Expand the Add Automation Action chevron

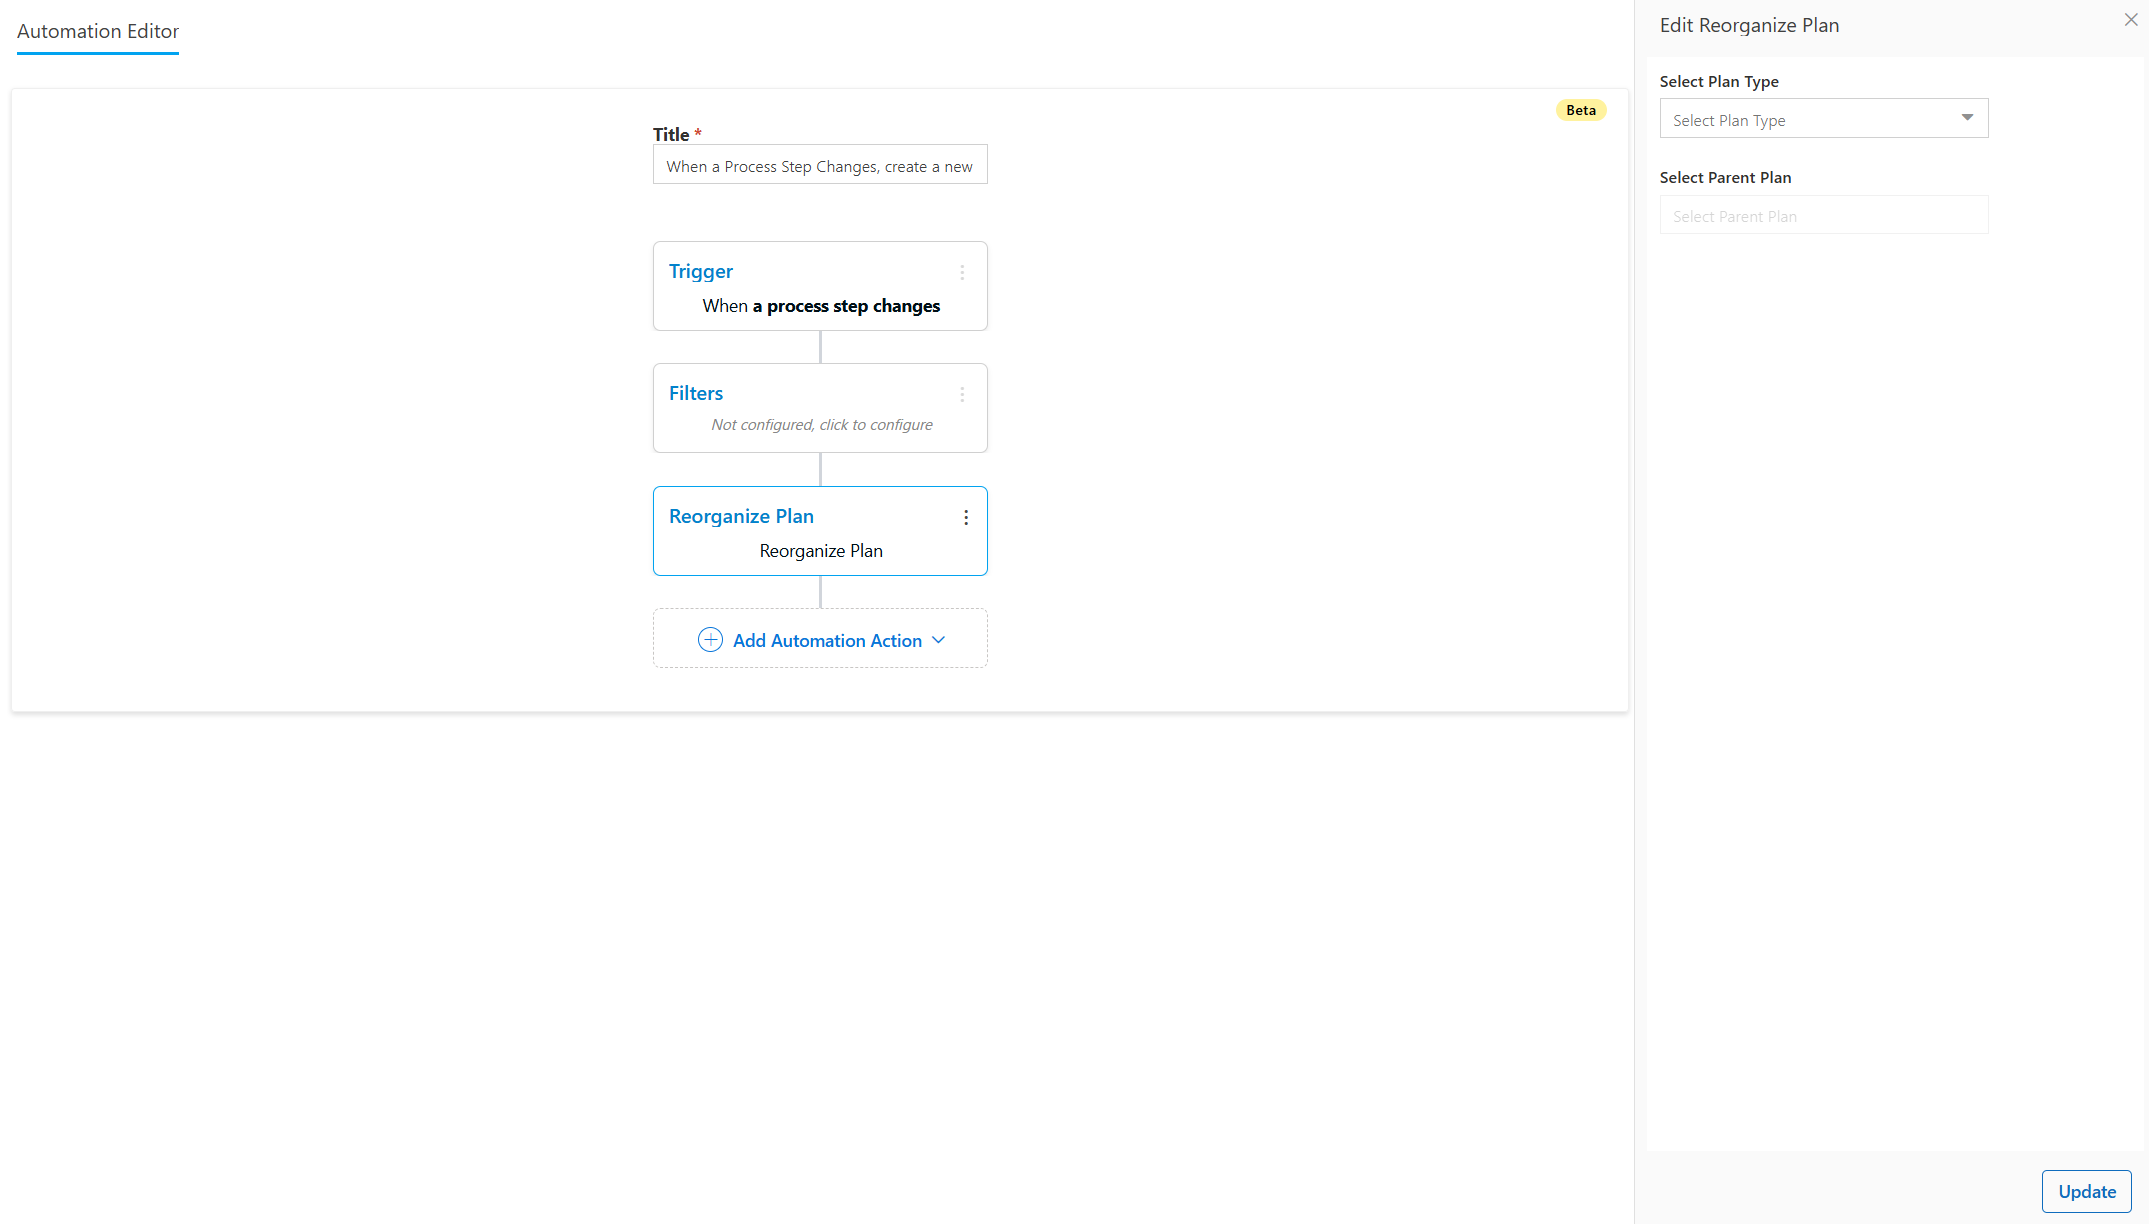(x=938, y=640)
